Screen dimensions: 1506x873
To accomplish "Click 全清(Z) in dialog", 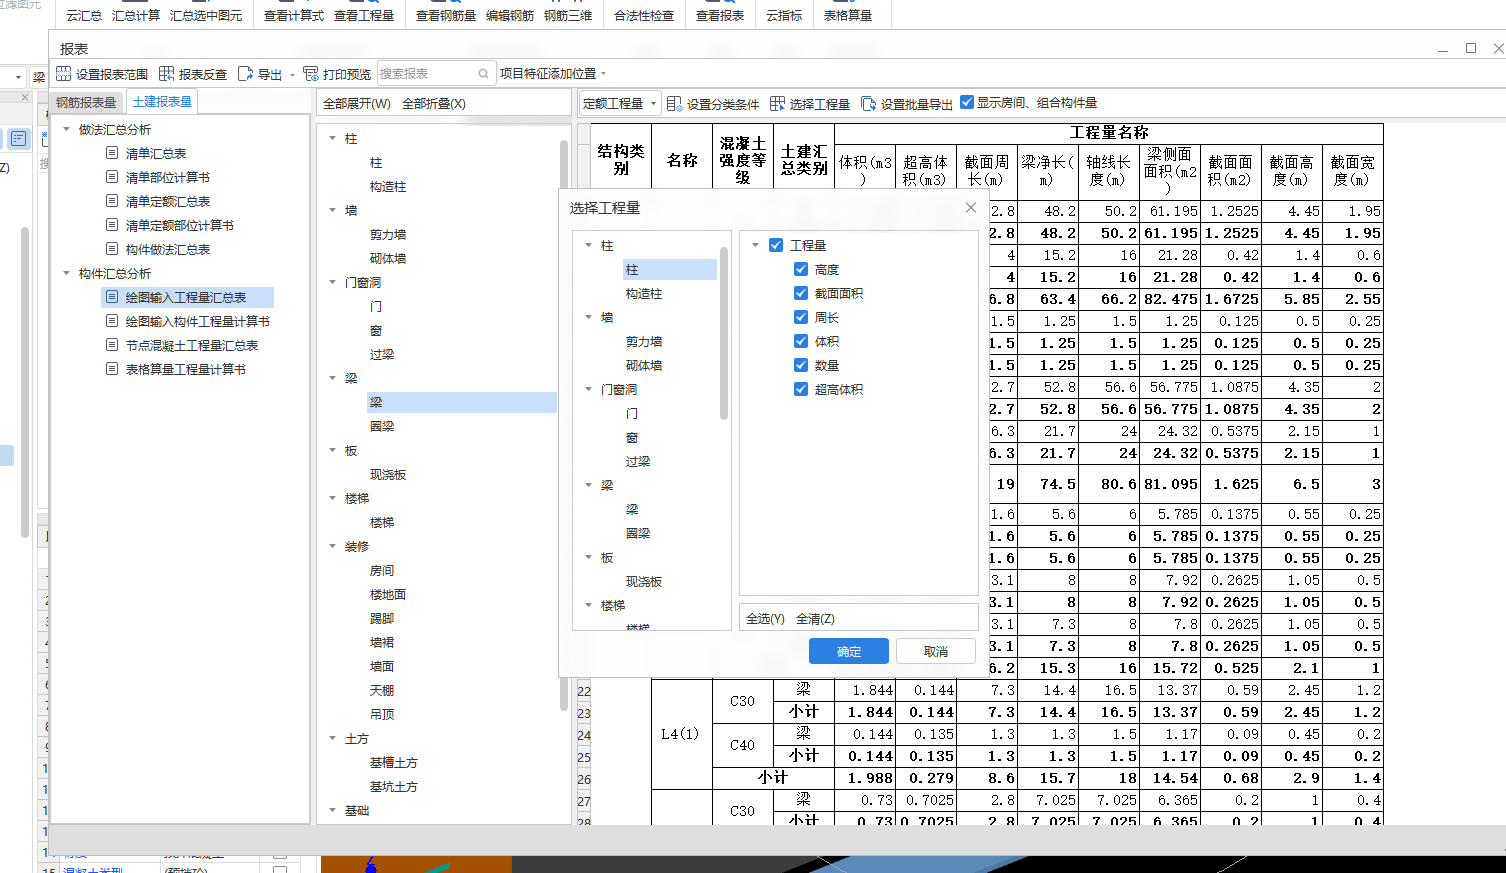I will pyautogui.click(x=815, y=619).
